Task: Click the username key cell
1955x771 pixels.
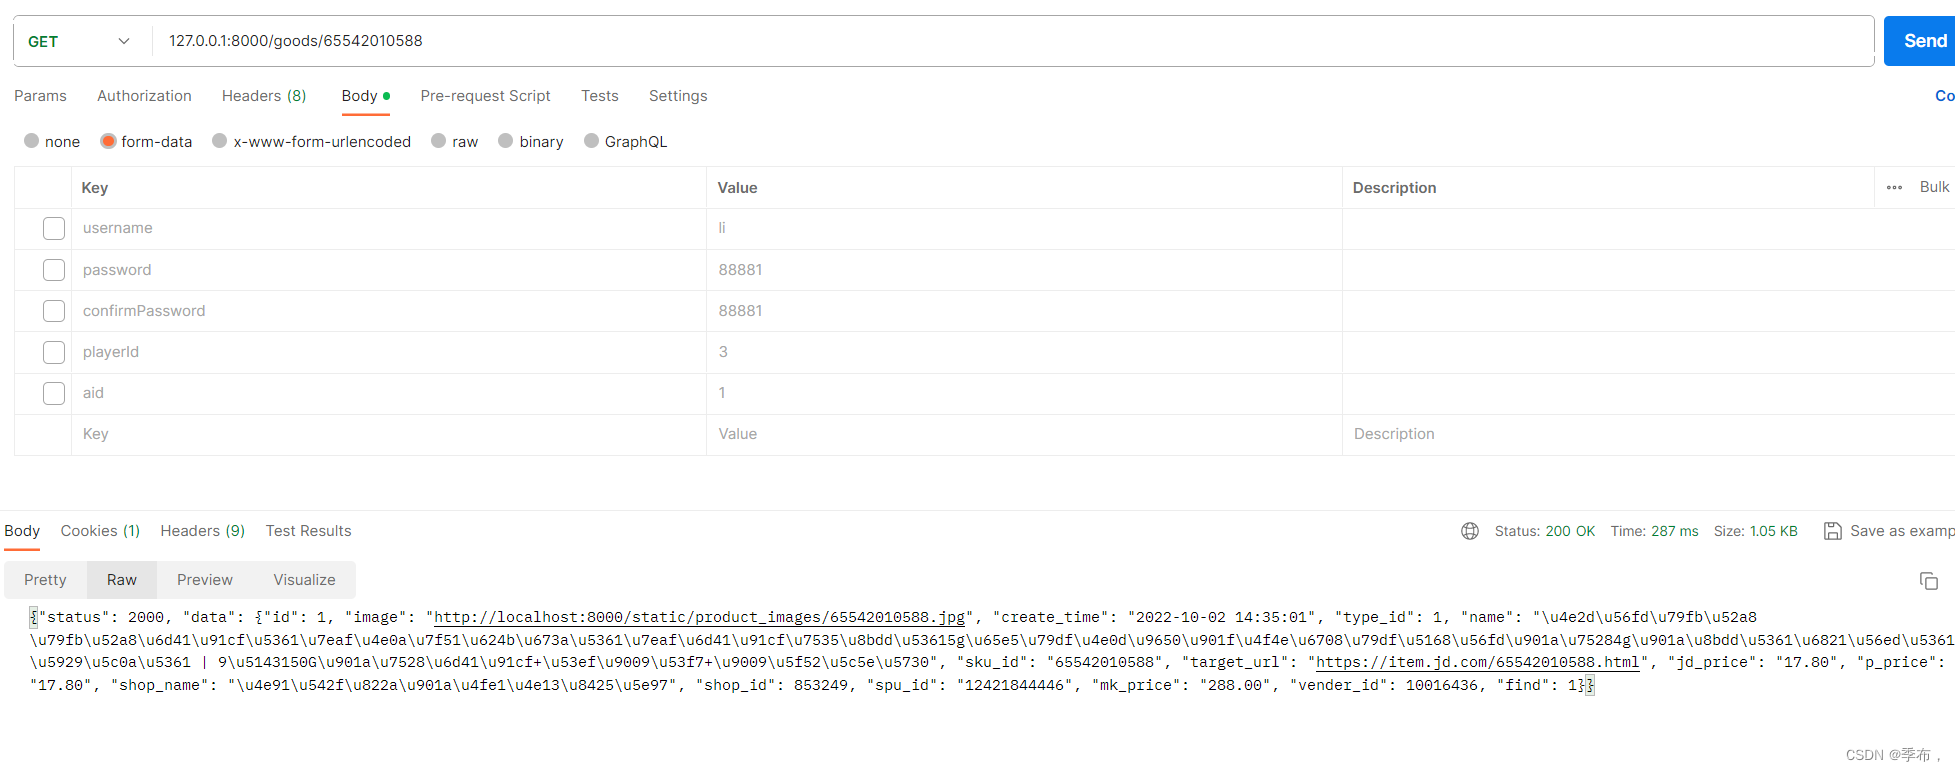Action: coord(388,228)
